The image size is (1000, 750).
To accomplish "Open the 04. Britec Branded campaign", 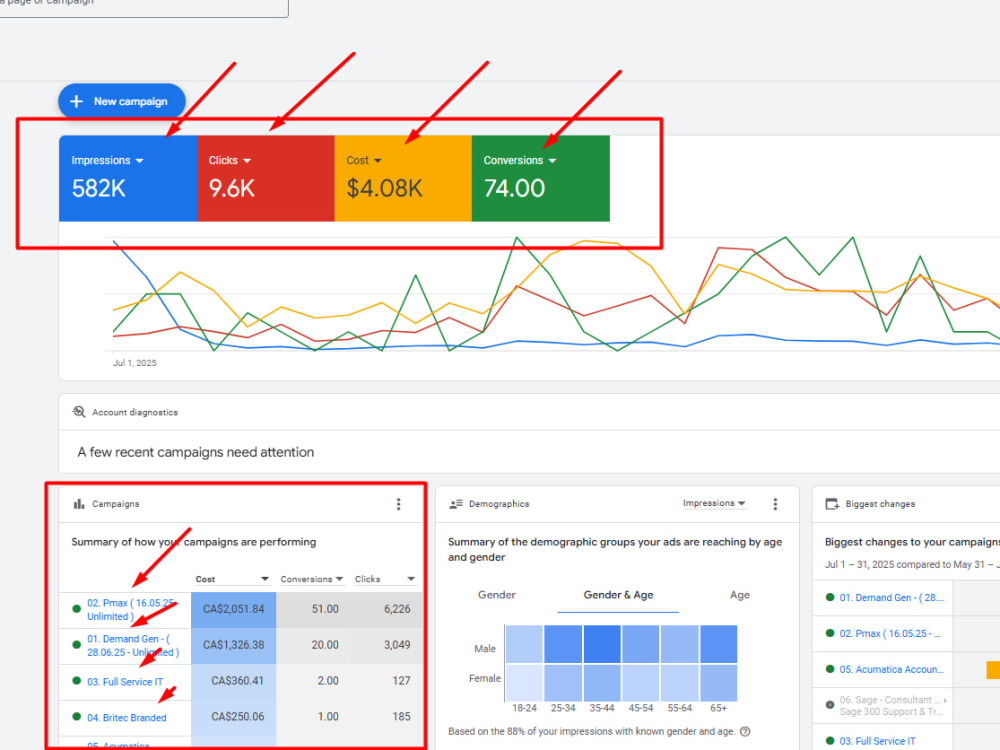I will pyautogui.click(x=127, y=717).
